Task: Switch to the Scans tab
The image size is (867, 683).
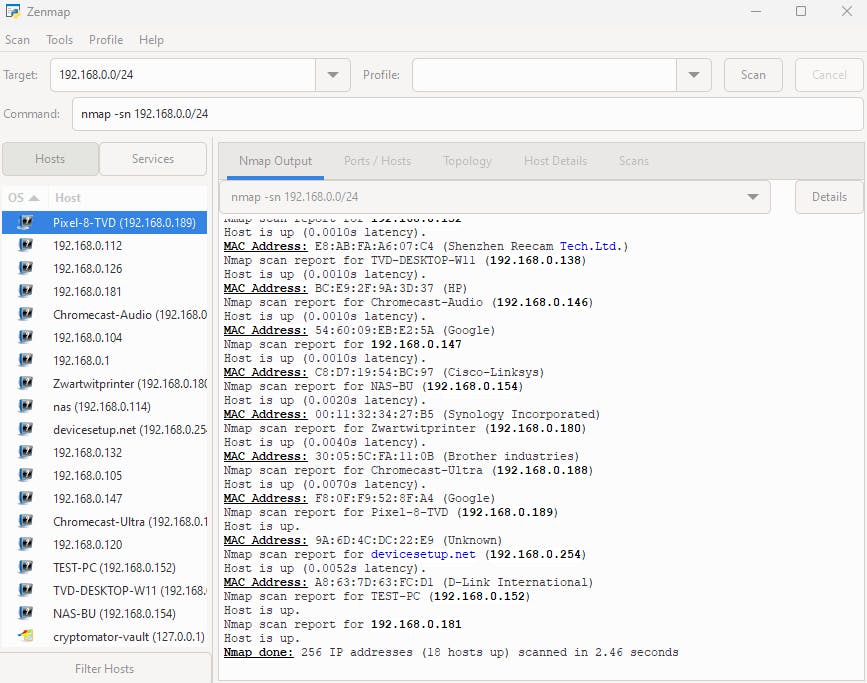Action: [634, 161]
